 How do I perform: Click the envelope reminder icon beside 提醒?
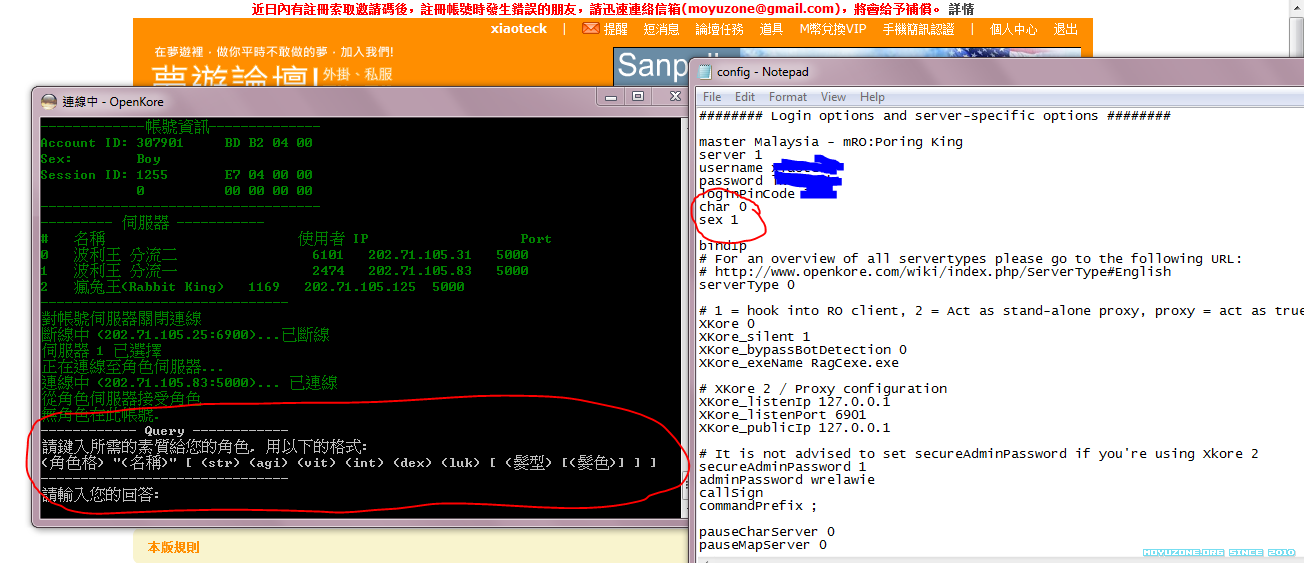(x=590, y=29)
